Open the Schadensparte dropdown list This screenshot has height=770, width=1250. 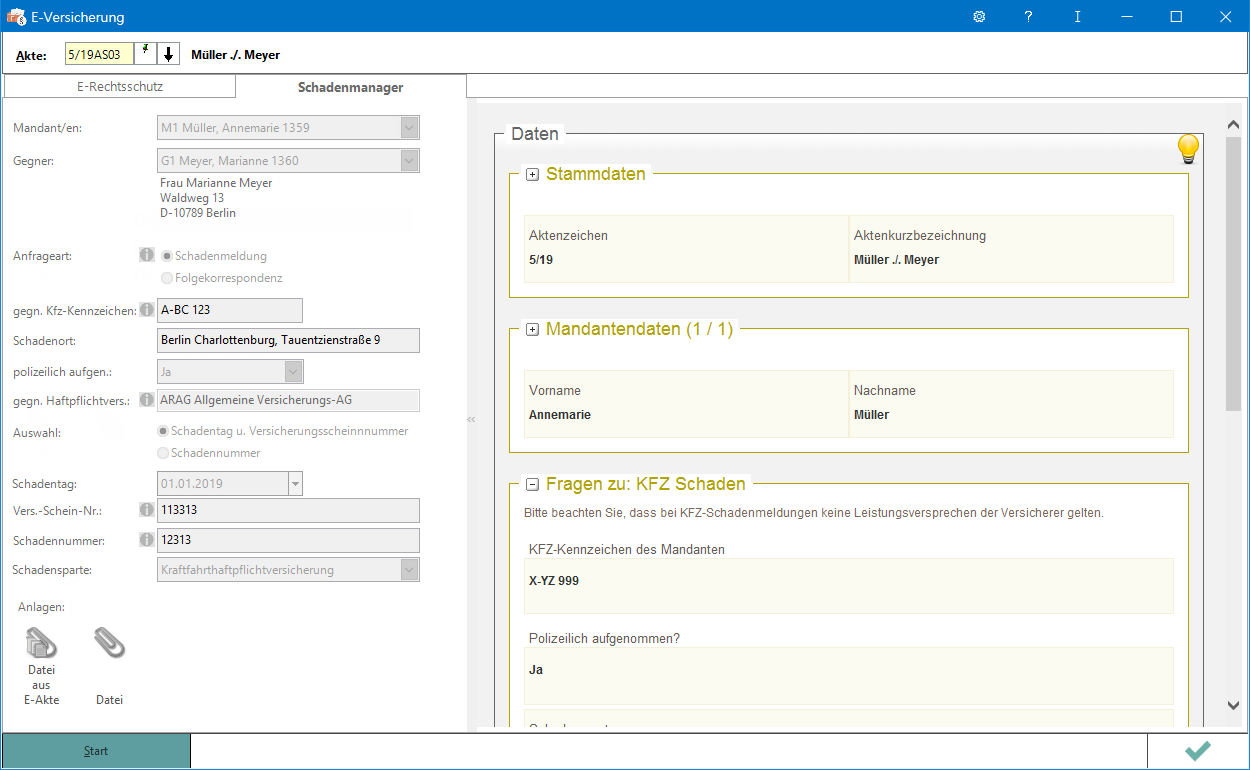click(408, 570)
